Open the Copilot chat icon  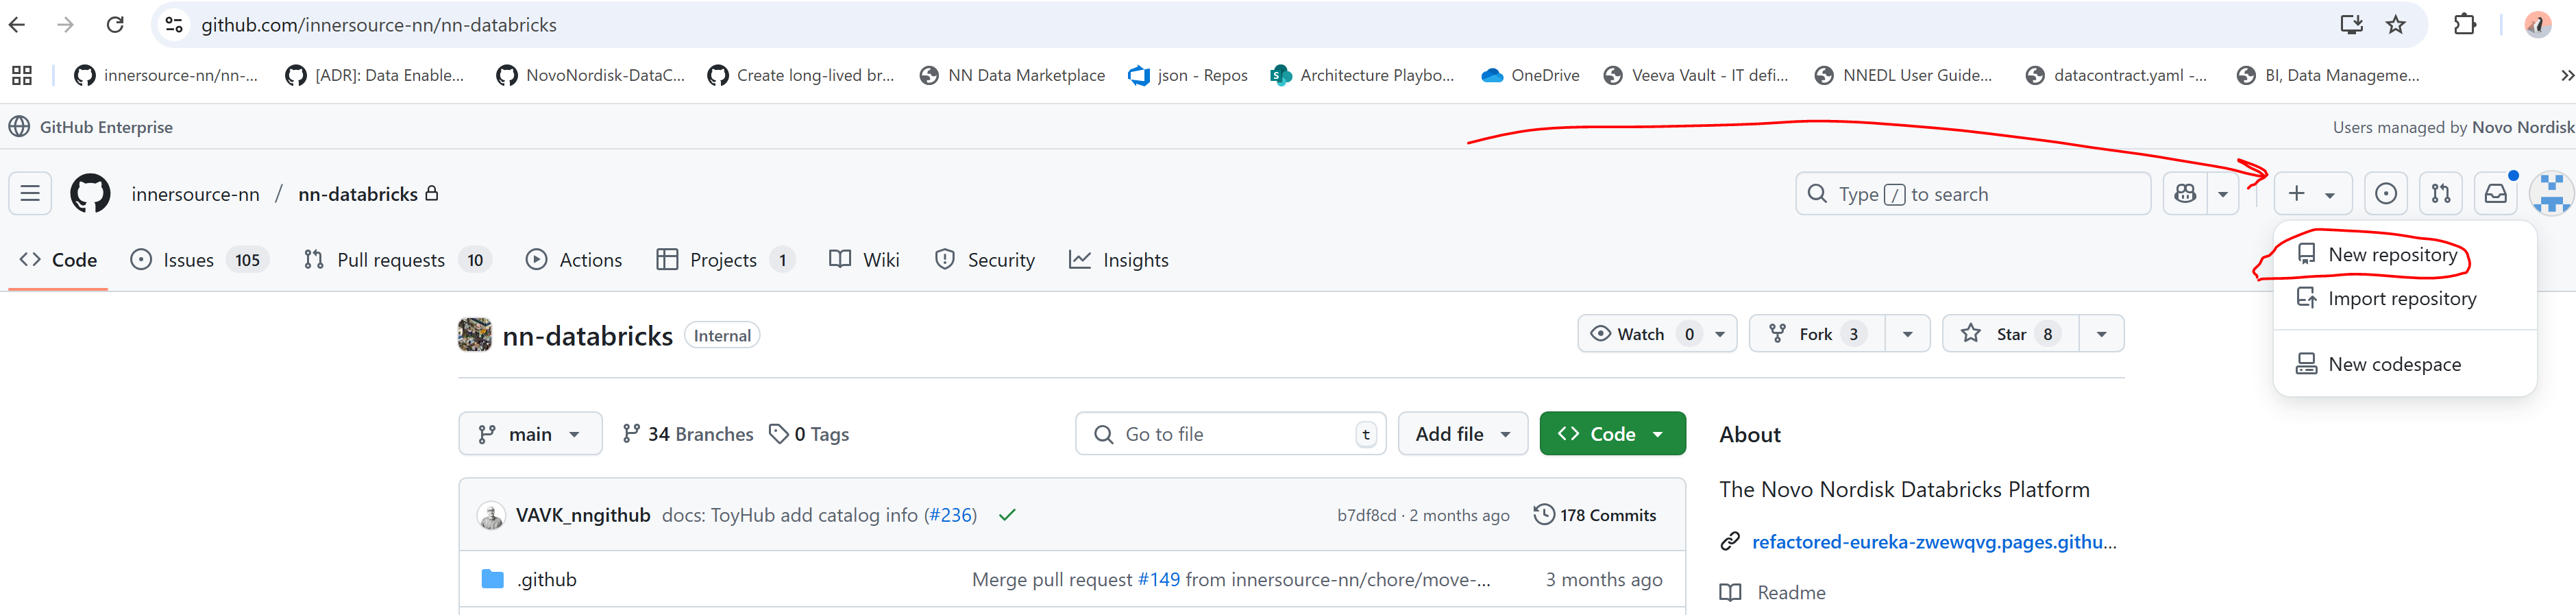2185,193
